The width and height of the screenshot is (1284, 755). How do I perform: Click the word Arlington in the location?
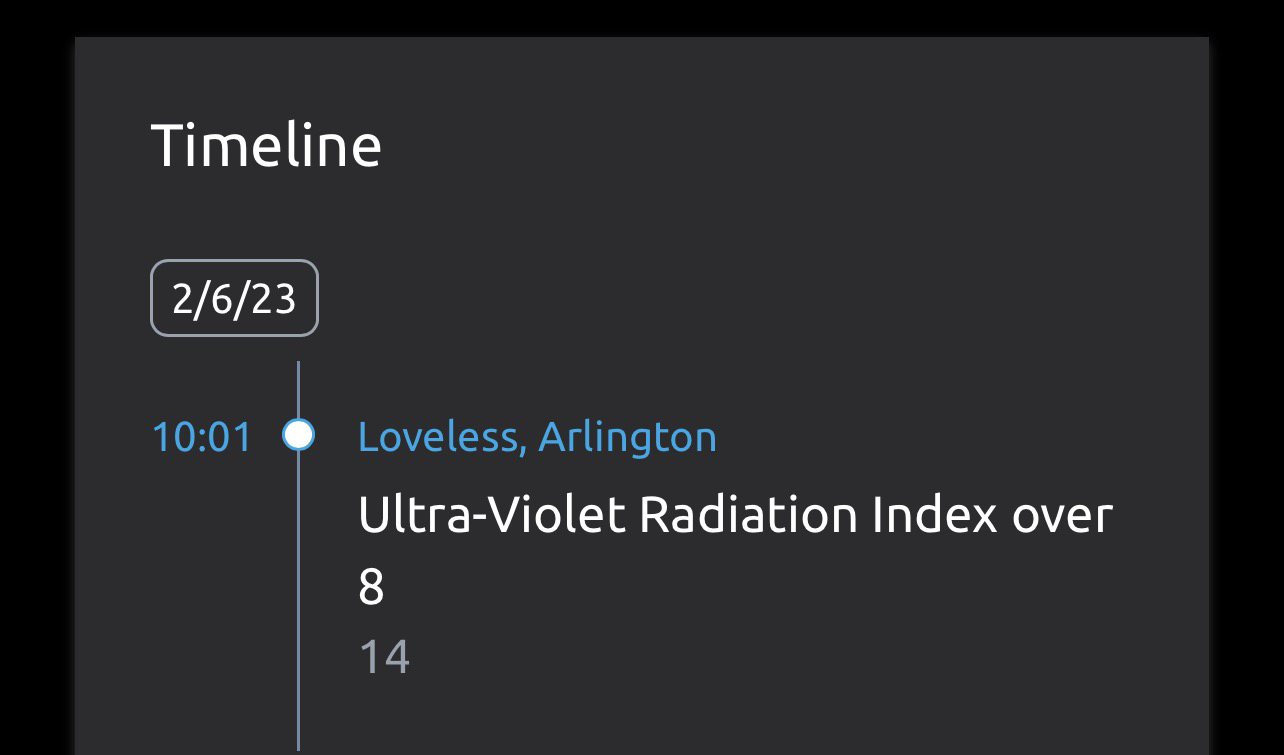tap(627, 436)
